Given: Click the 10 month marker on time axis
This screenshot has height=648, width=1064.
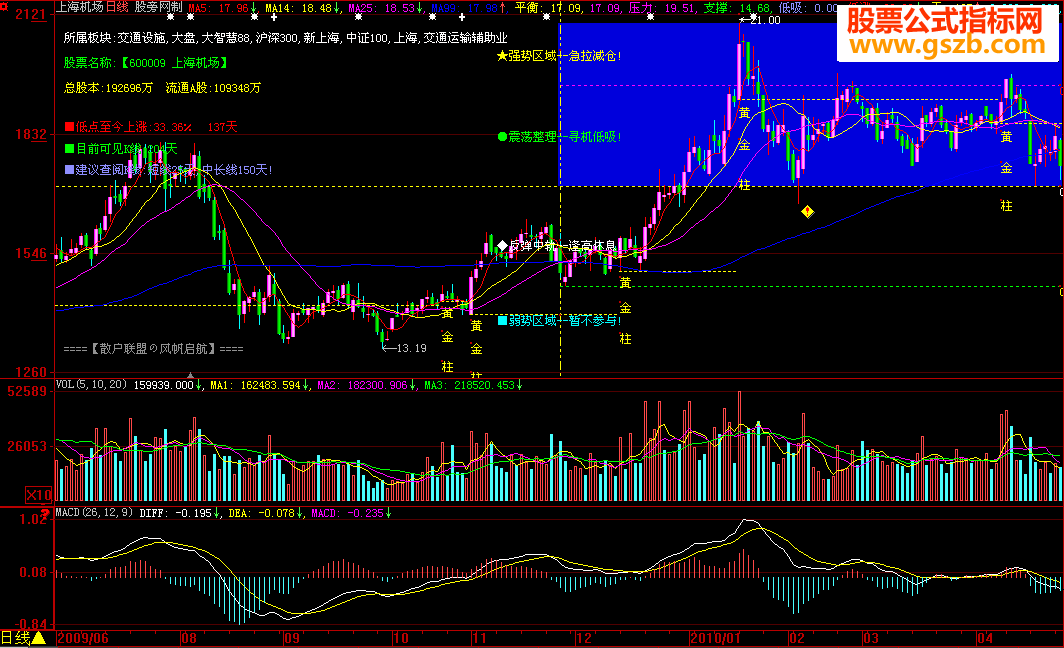Looking at the screenshot, I should 401,639.
